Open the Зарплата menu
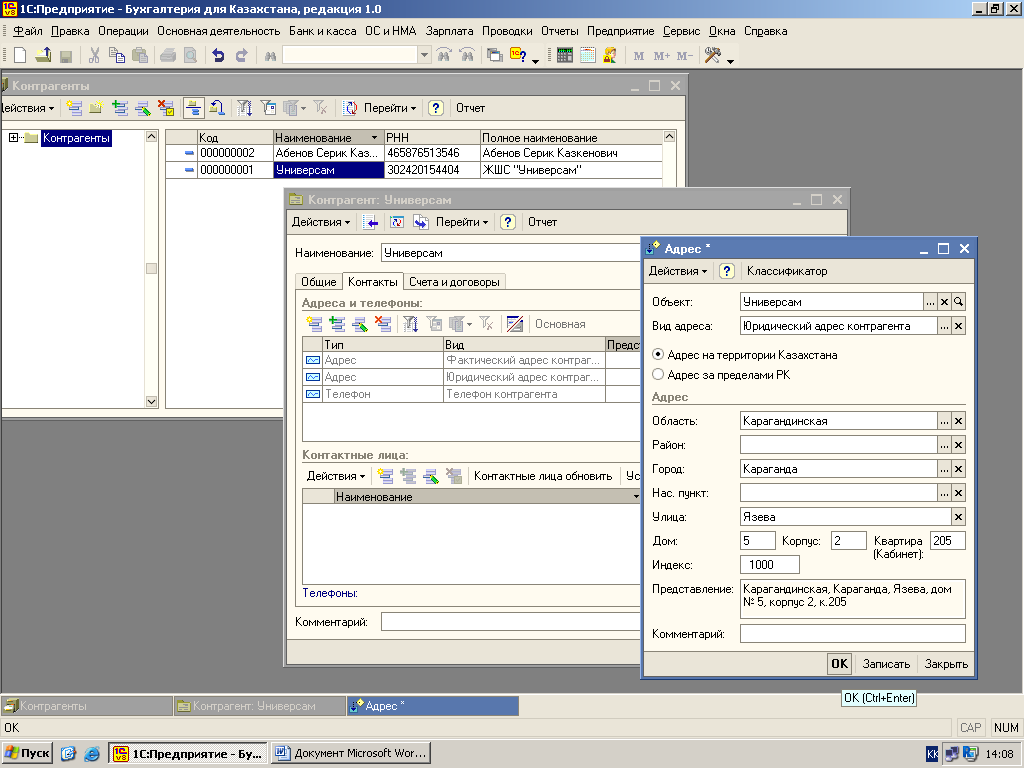The image size is (1024, 768). [449, 31]
